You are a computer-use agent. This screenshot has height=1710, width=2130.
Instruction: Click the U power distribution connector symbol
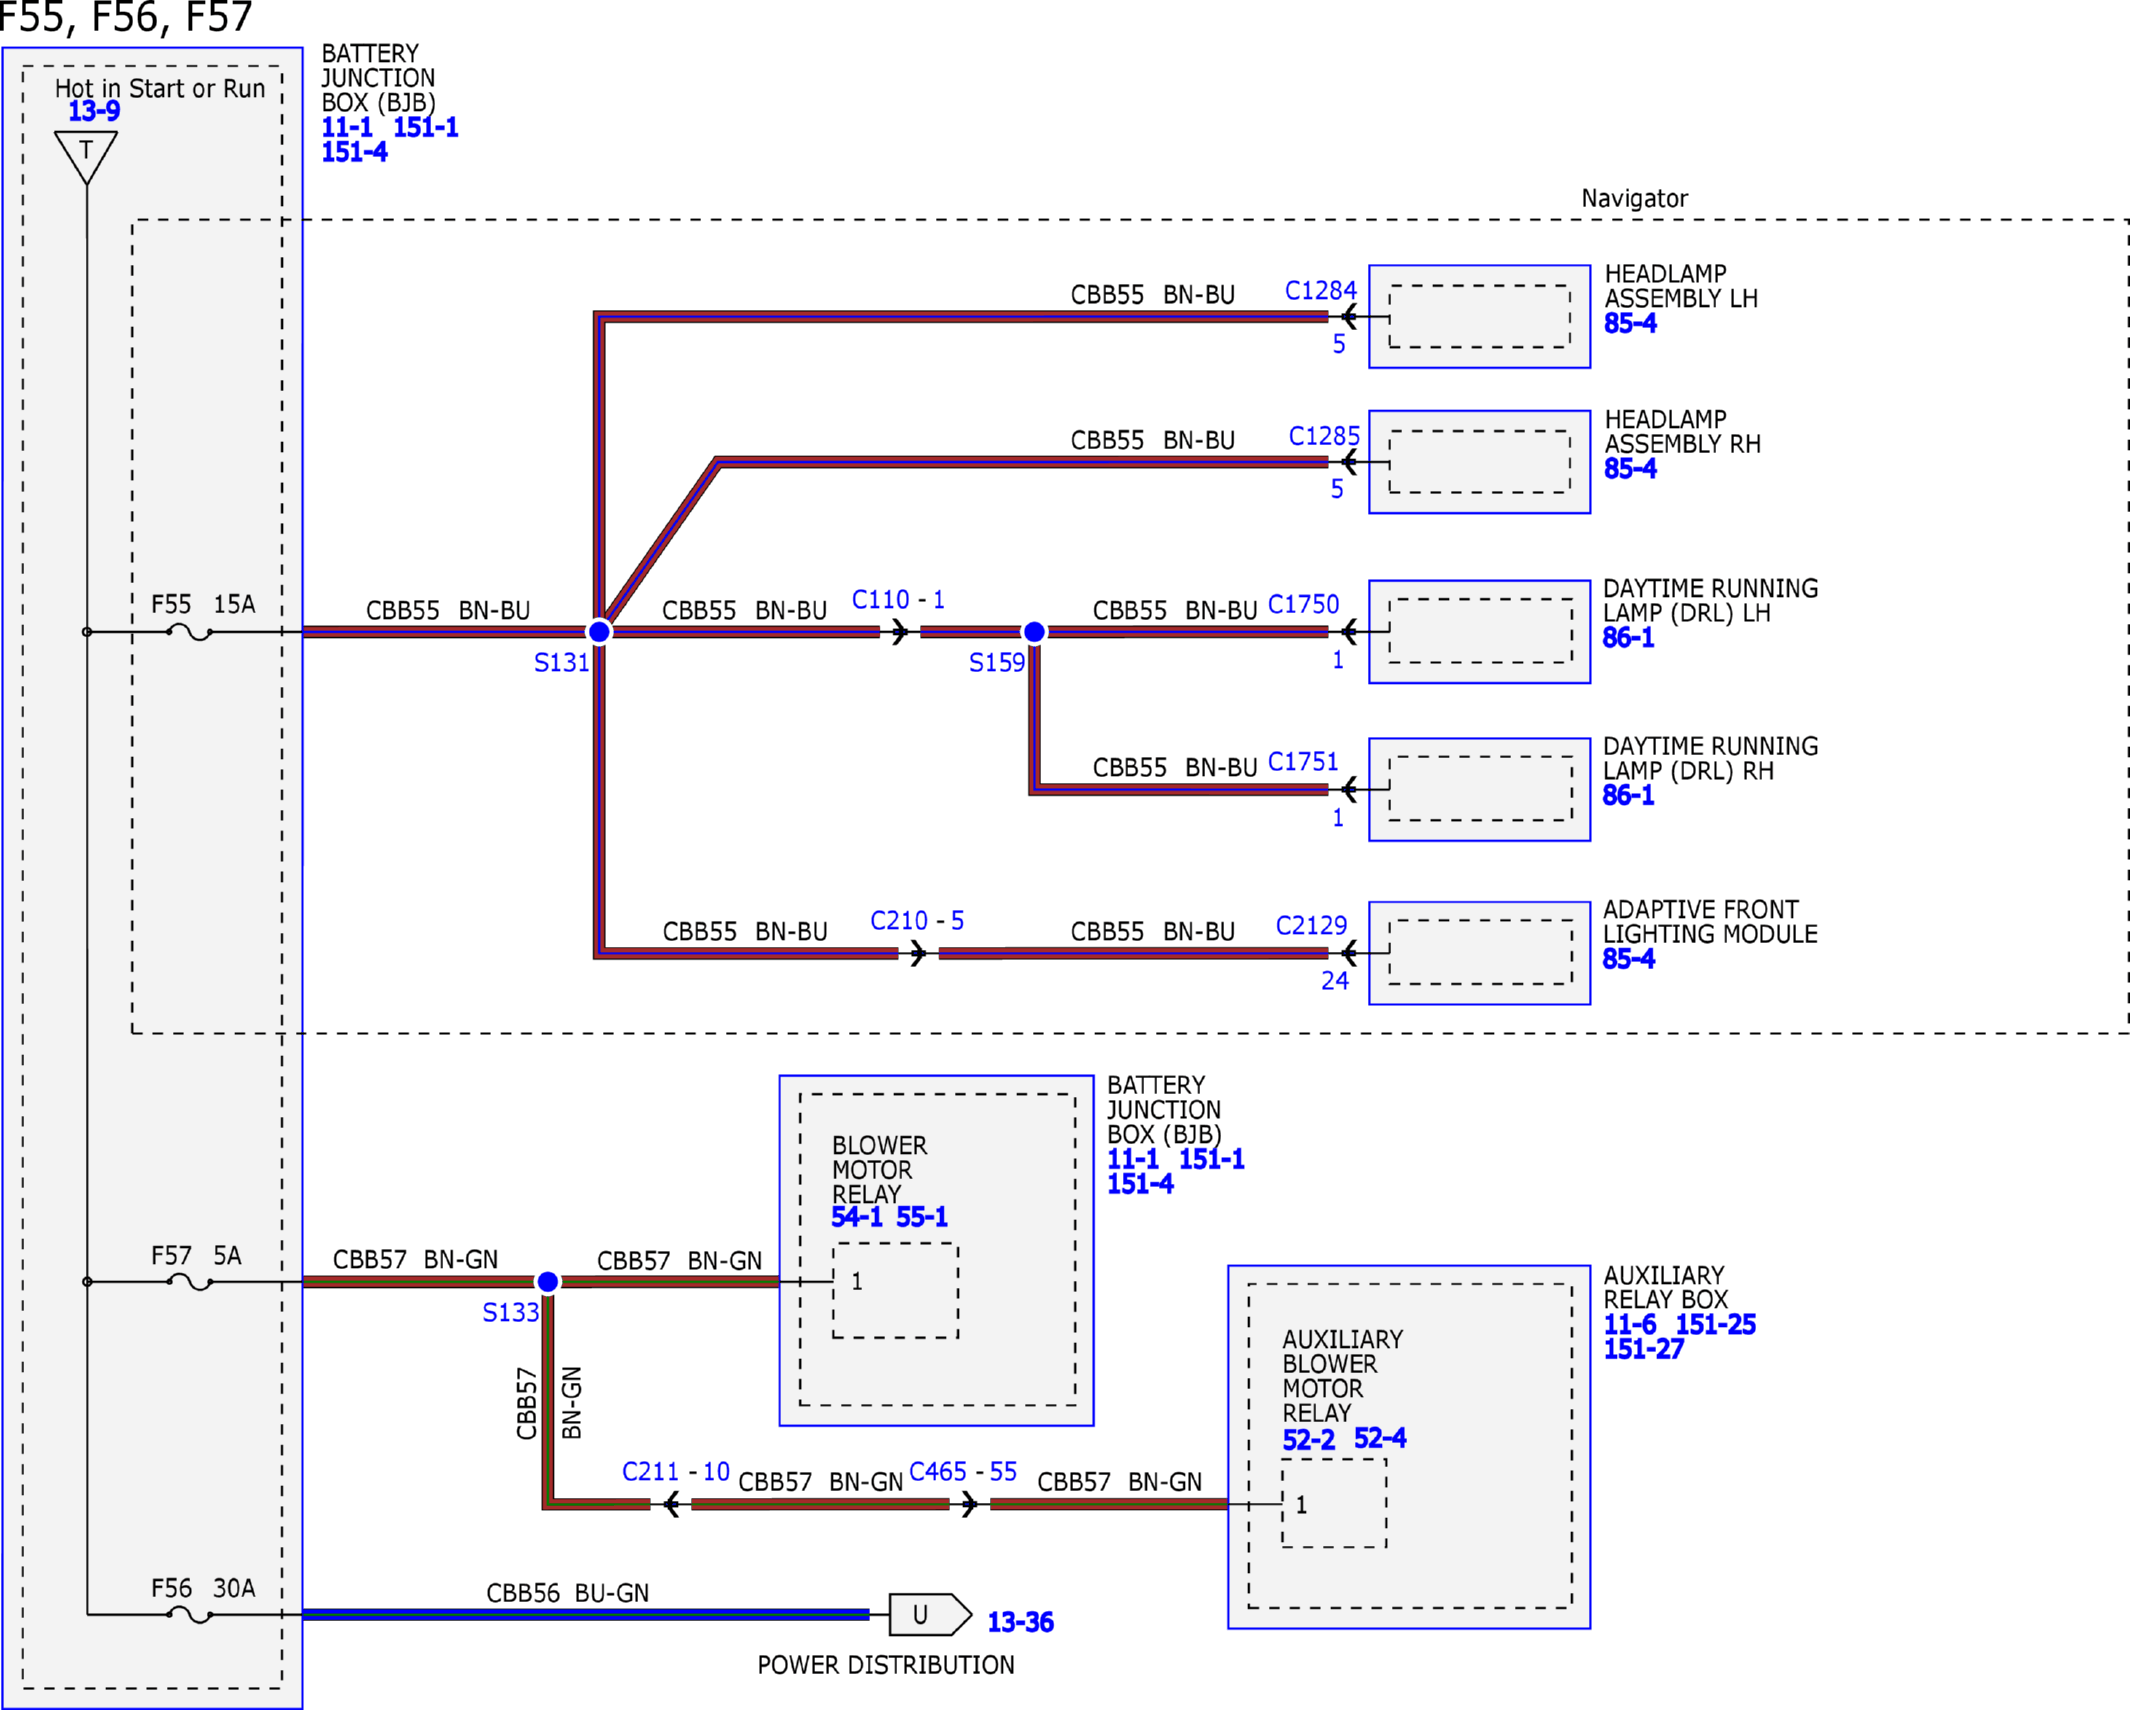(929, 1614)
